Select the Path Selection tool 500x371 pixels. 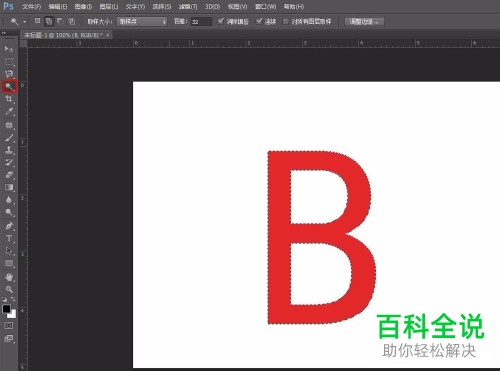(x=9, y=251)
